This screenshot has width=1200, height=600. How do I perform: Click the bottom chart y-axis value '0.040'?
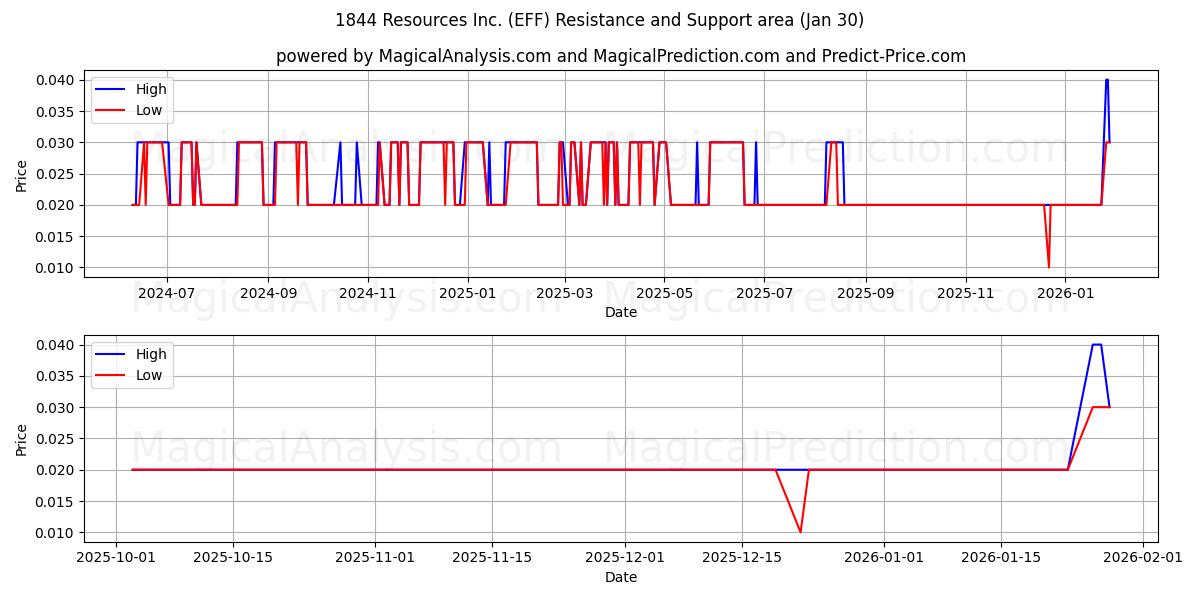(x=56, y=345)
